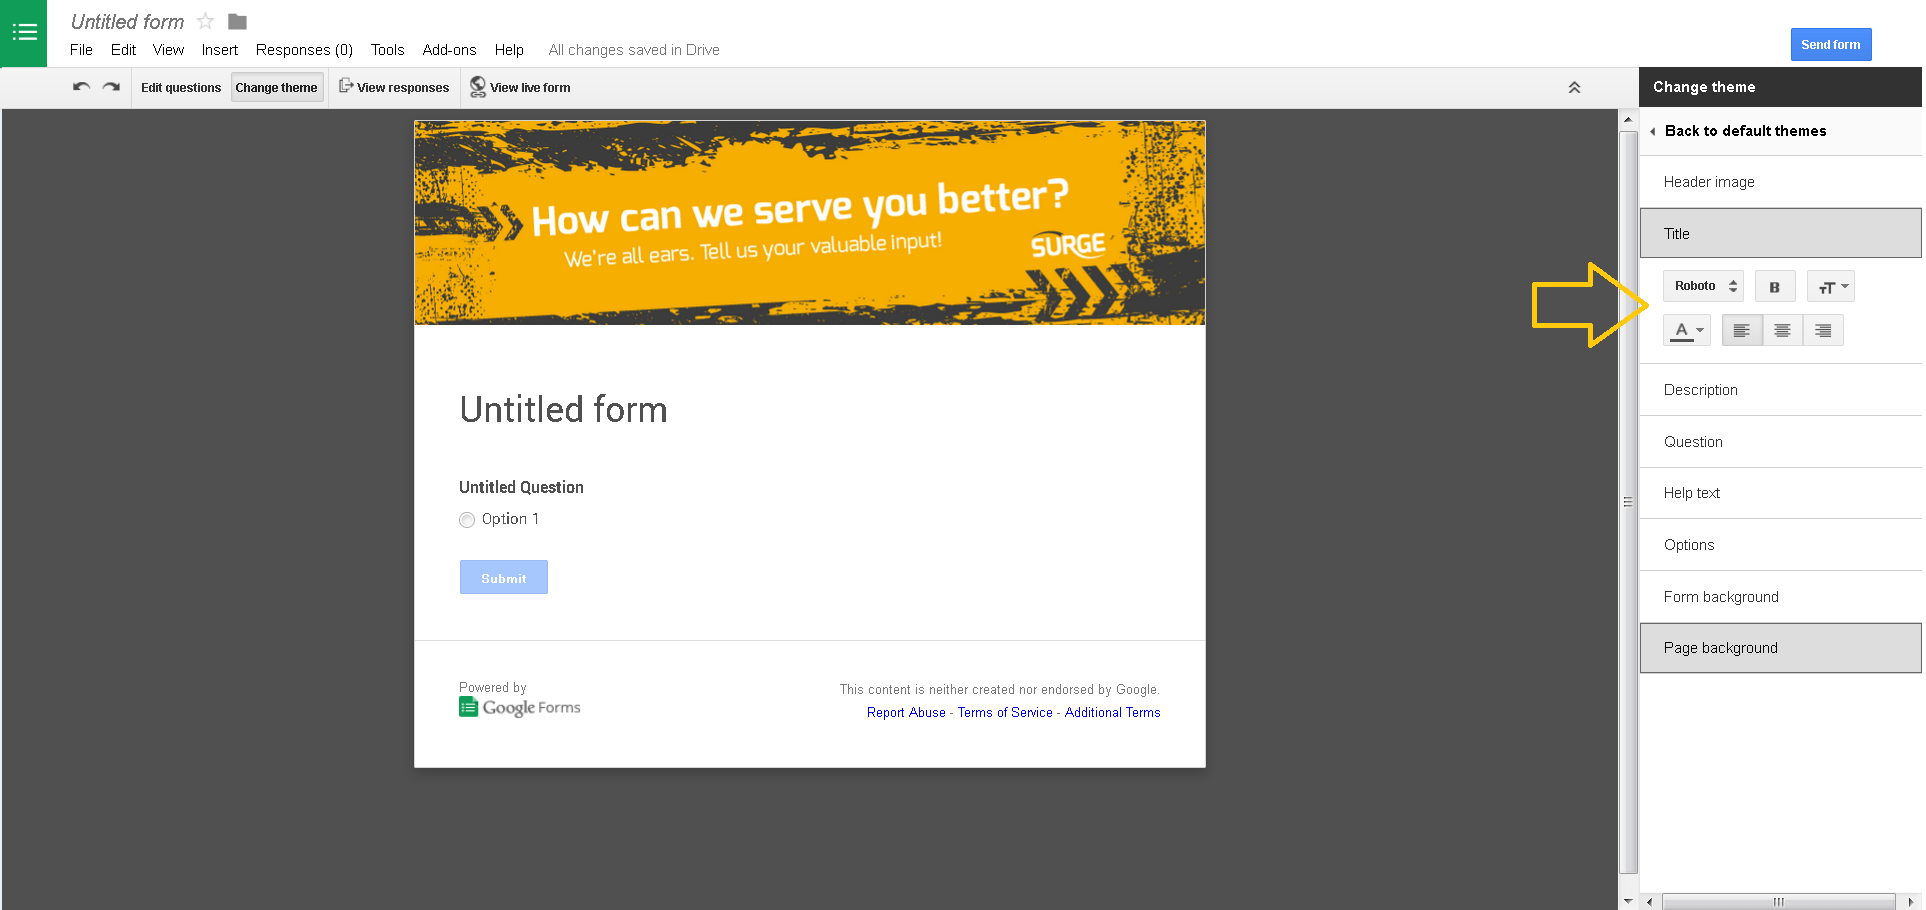Collapse the Title section
Screen dimensions: 1926x910
pyautogui.click(x=1781, y=234)
